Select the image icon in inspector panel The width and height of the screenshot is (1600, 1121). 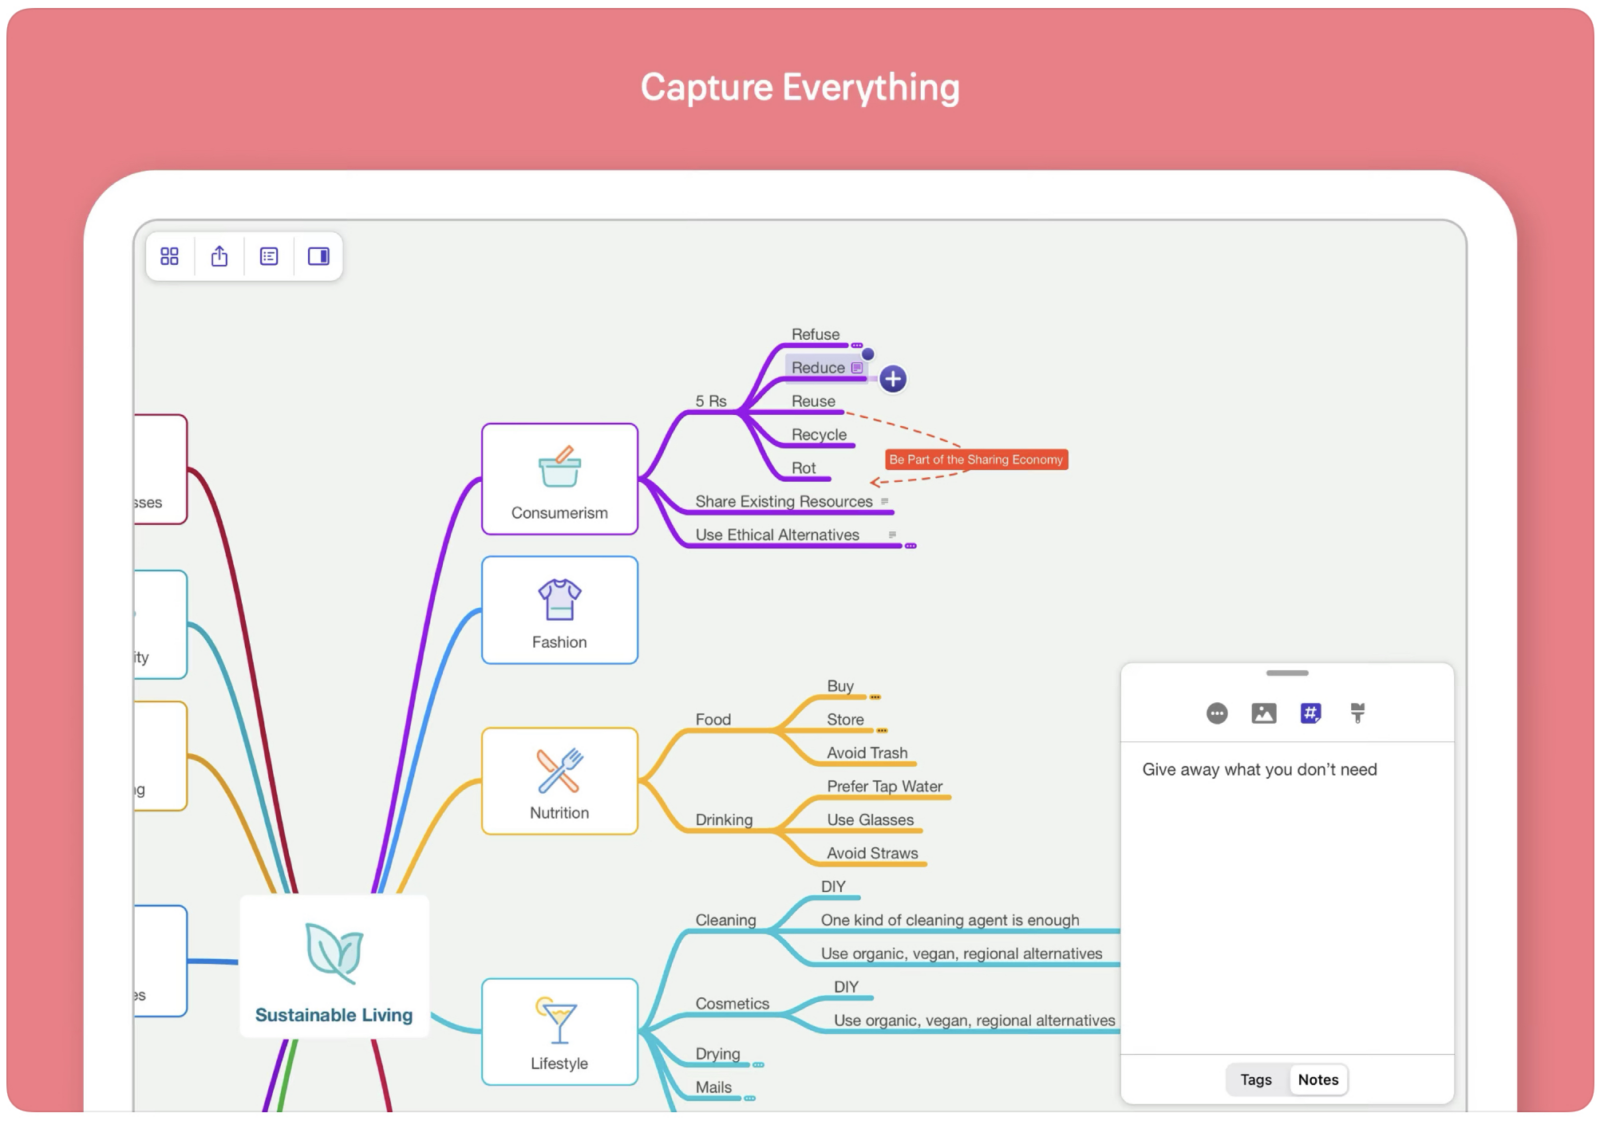pyautogui.click(x=1264, y=713)
